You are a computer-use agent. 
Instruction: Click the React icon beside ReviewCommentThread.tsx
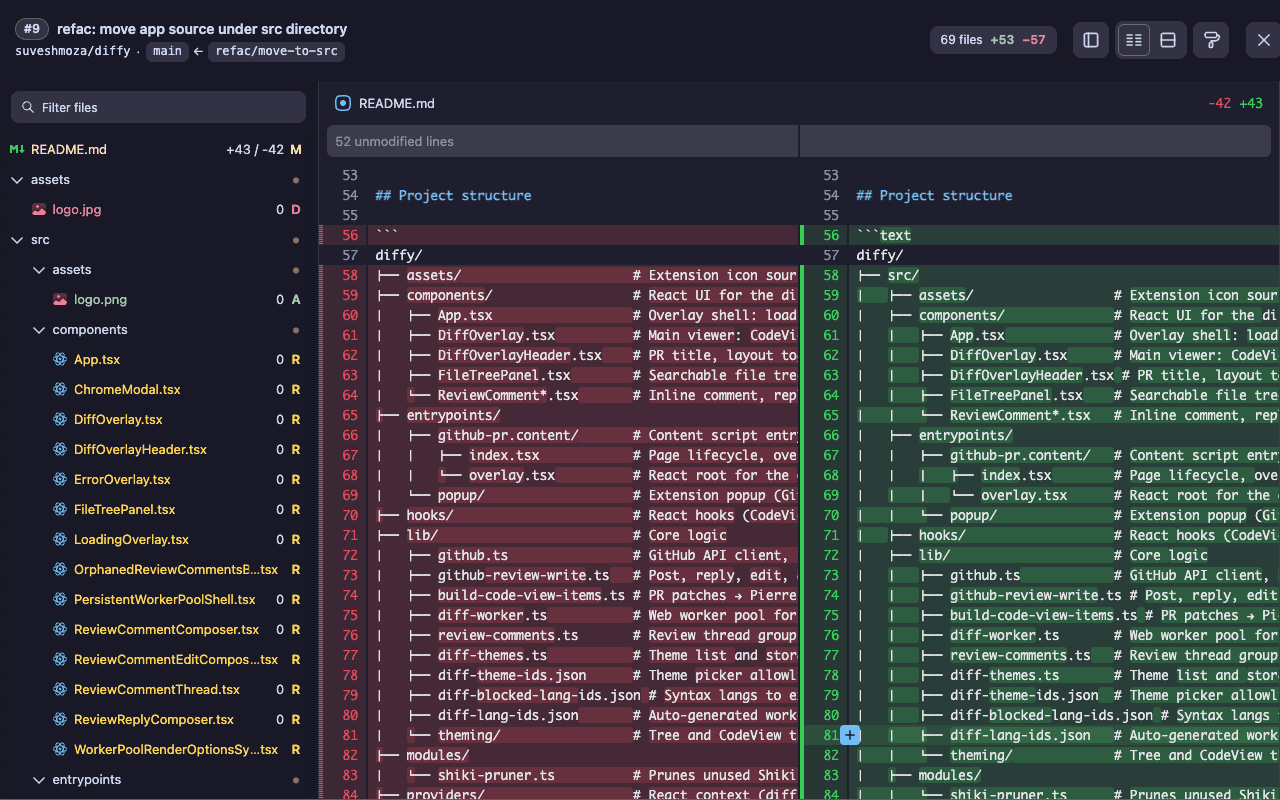pos(60,689)
